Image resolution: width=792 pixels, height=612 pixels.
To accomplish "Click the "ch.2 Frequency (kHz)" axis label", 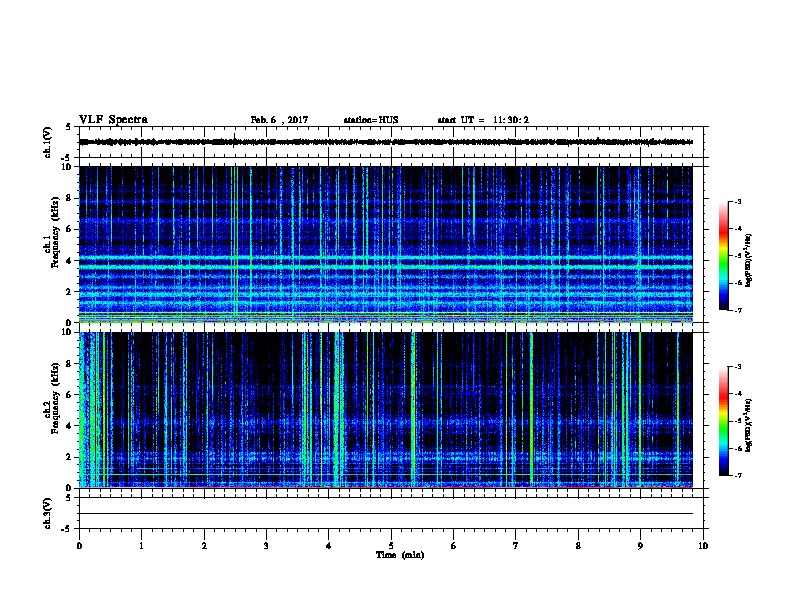I will click(51, 398).
